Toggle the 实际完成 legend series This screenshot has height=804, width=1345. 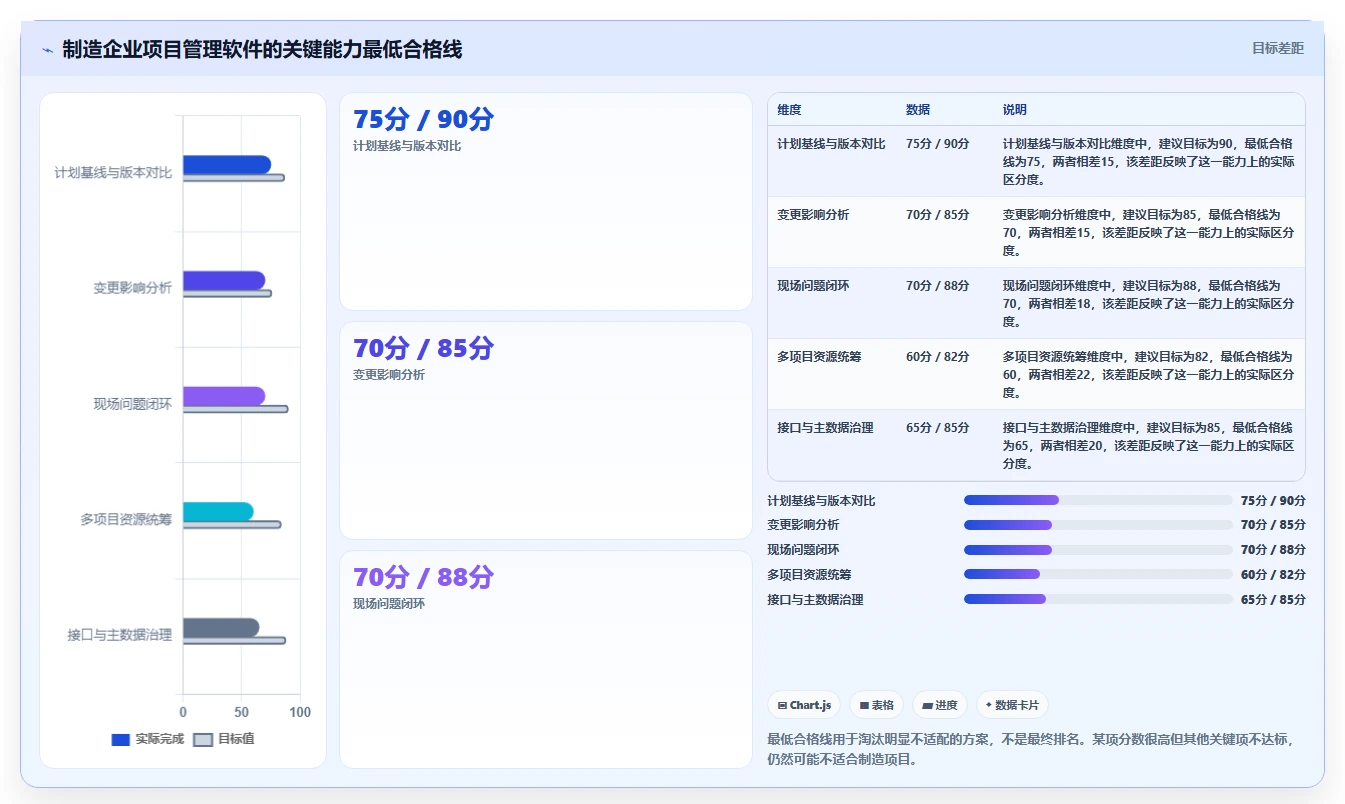click(x=147, y=739)
